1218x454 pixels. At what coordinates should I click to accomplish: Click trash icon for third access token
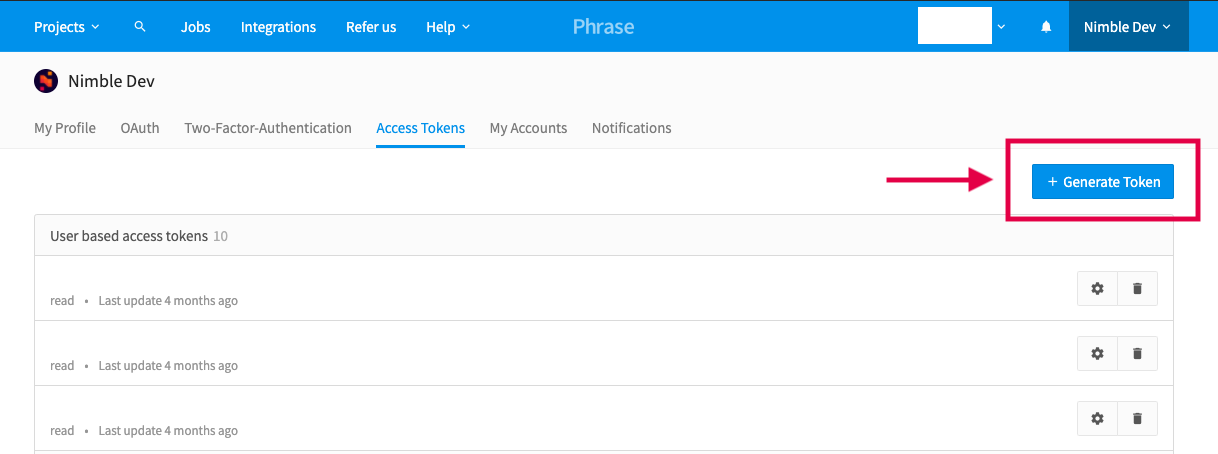tap(1137, 418)
